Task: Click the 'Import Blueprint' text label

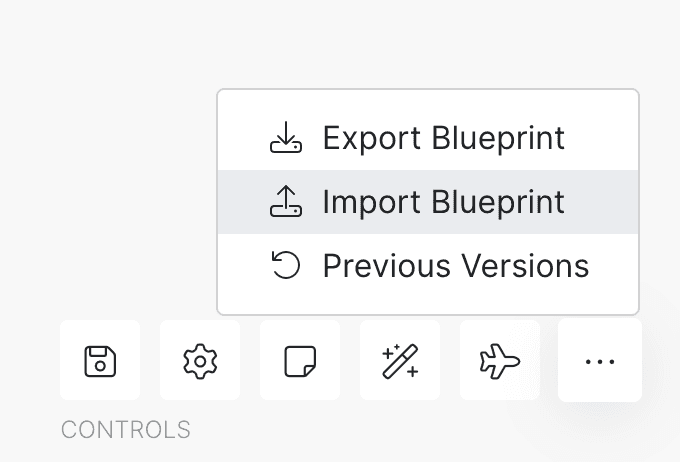Action: (x=443, y=202)
